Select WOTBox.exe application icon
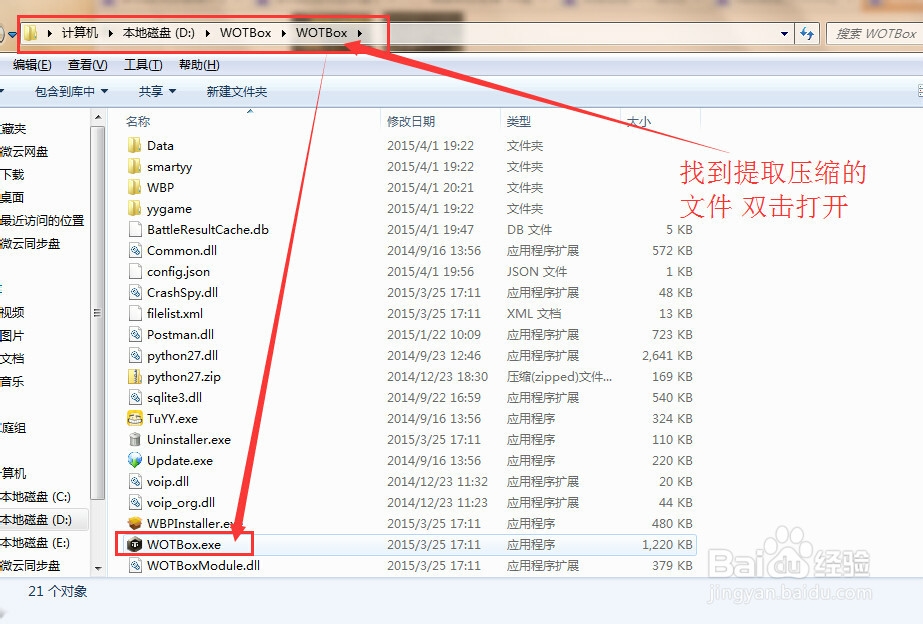Viewport: 923px width, 624px height. tap(135, 545)
